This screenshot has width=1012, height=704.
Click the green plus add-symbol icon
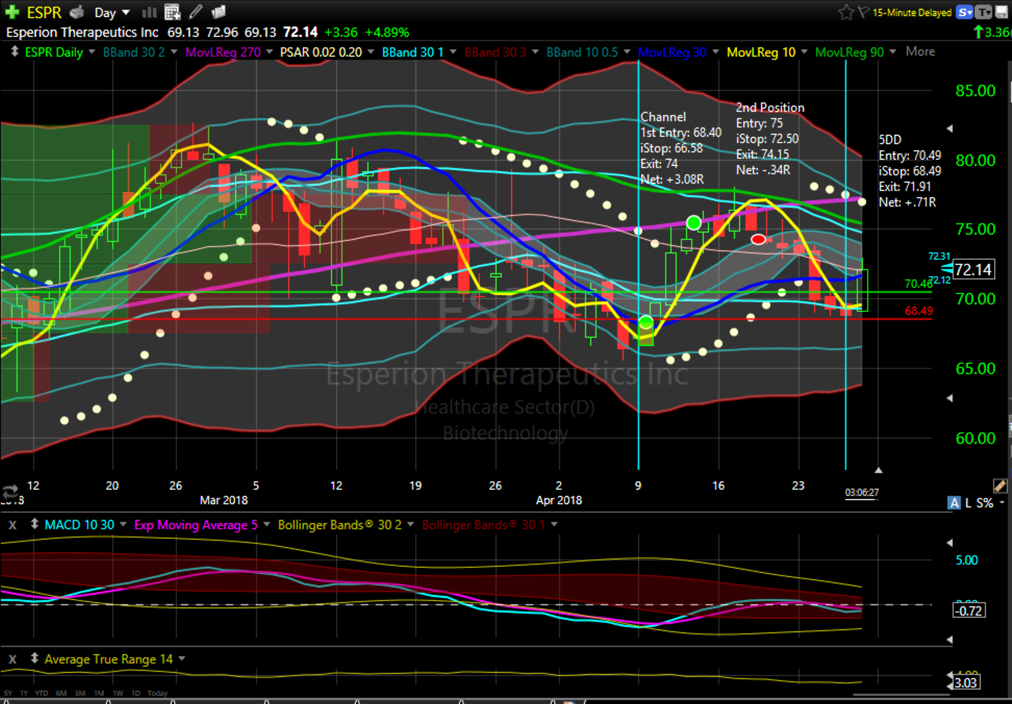(x=11, y=12)
